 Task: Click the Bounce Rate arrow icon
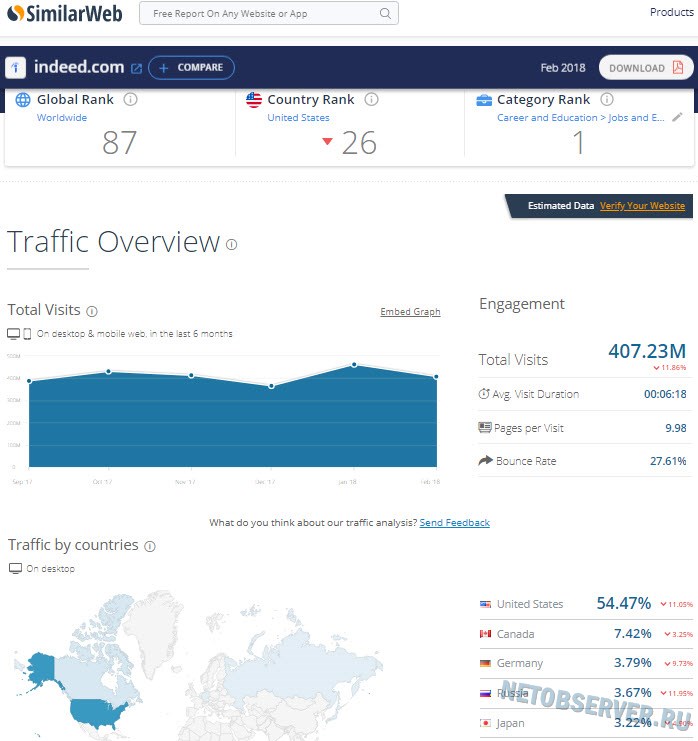coord(485,460)
